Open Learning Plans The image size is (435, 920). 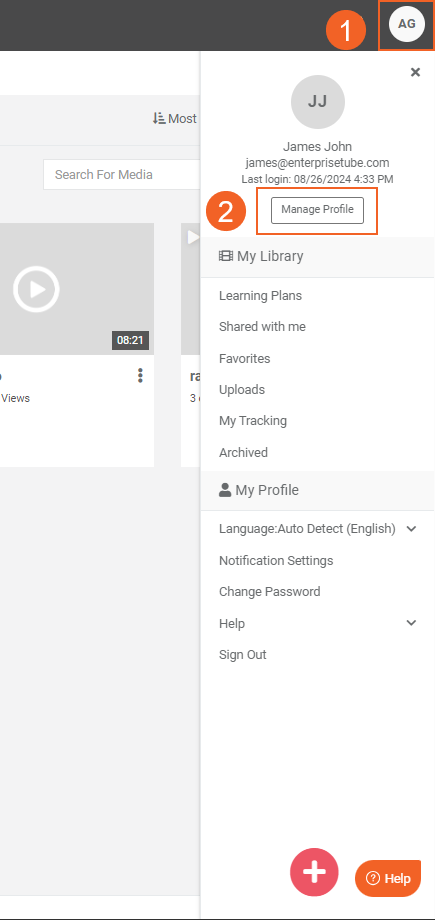[x=260, y=296]
